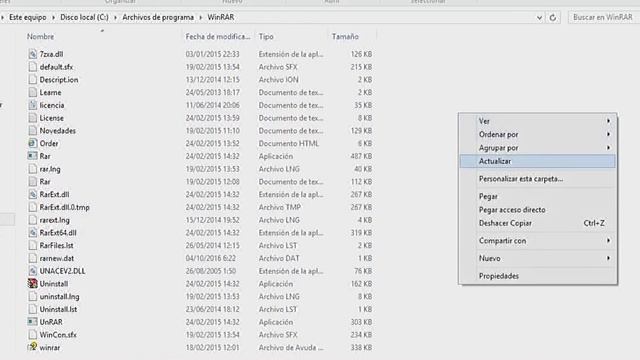Image resolution: width=640 pixels, height=360 pixels.
Task: Click the Archivo TMP type cell
Action: (280, 207)
